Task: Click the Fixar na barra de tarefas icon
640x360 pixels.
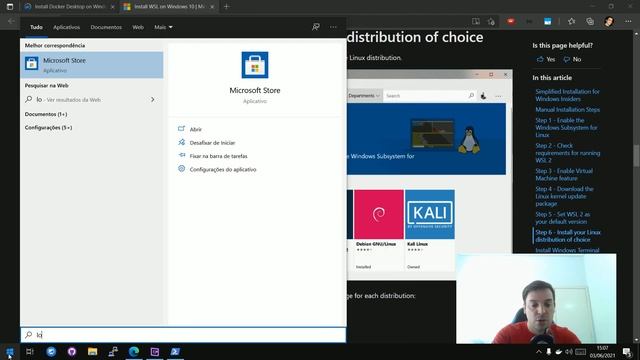Action: pyautogui.click(x=182, y=156)
